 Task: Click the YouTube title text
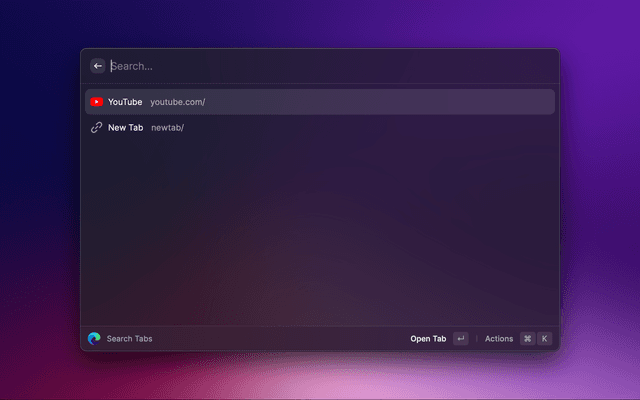click(125, 102)
